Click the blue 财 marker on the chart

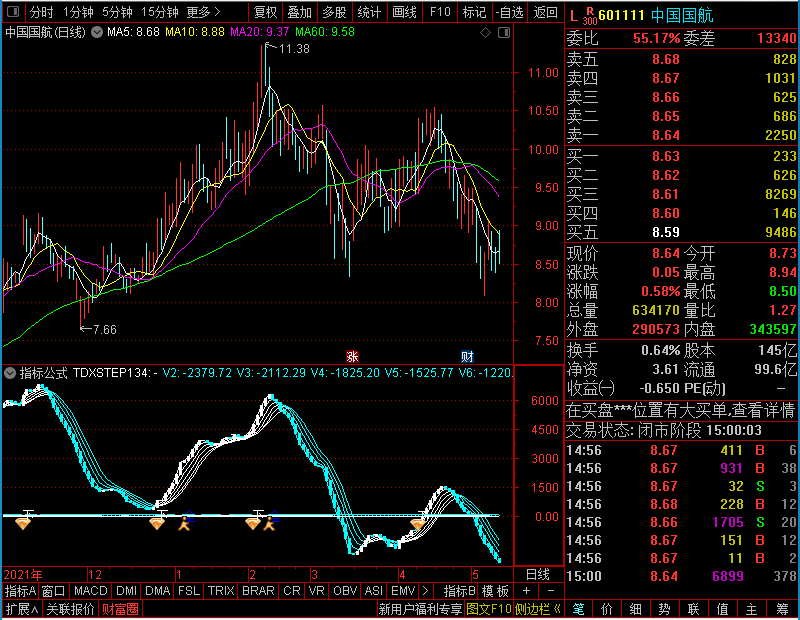click(467, 356)
